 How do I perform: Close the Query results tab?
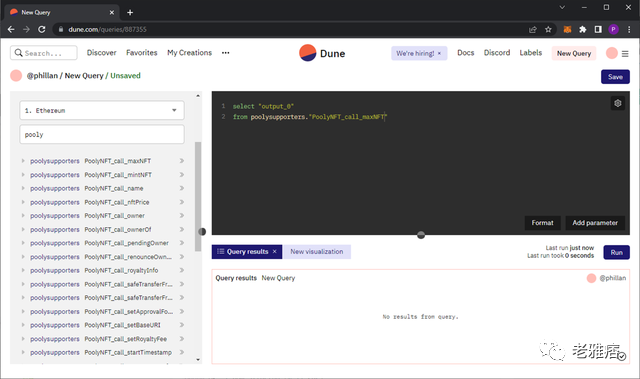(275, 252)
